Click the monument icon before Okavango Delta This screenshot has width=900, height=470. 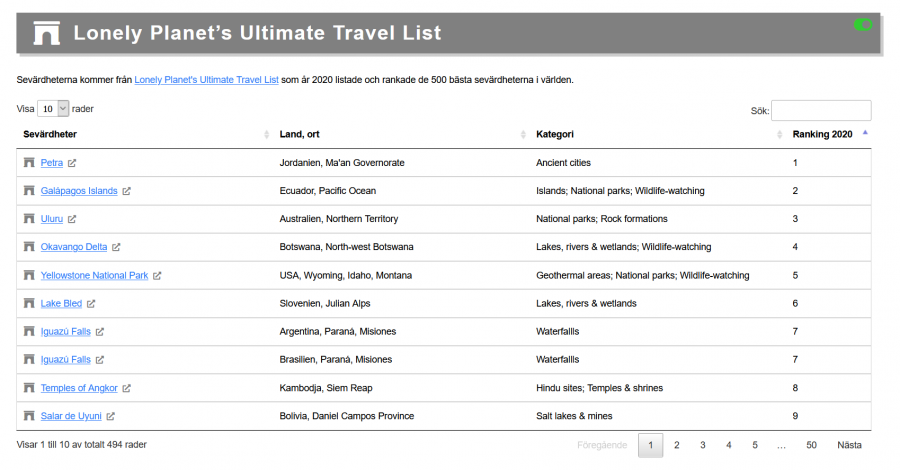(29, 247)
